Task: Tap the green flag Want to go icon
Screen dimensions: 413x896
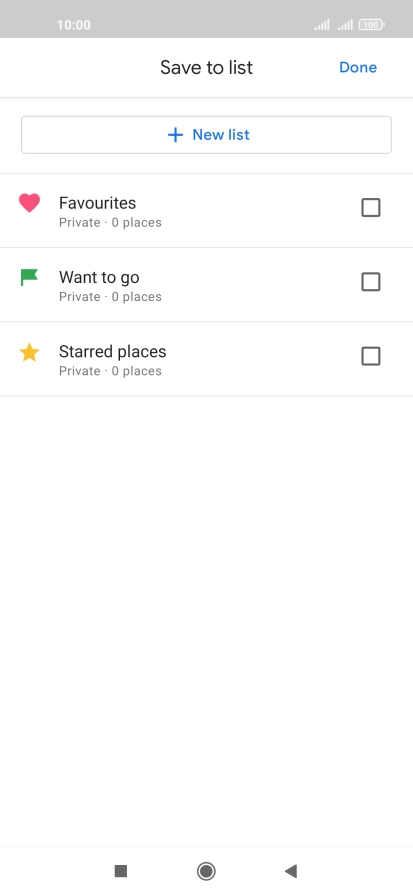Action: pos(29,277)
